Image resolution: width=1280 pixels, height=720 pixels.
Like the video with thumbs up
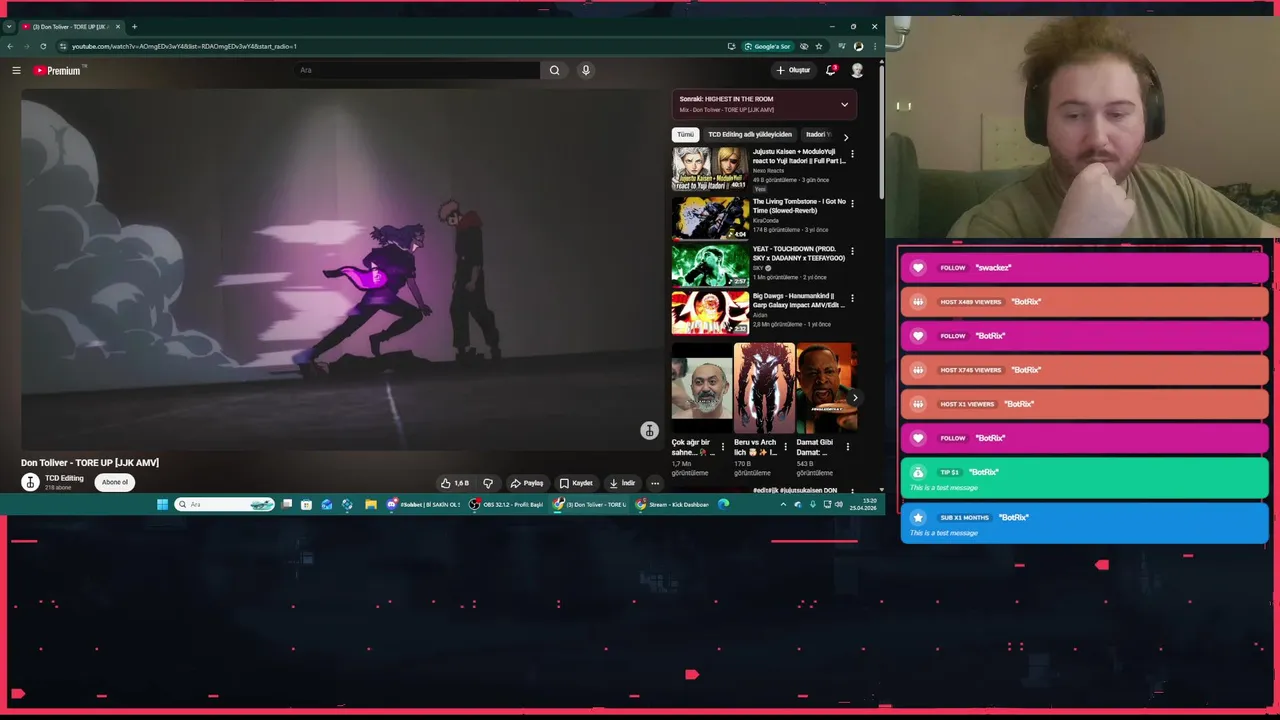(455, 483)
